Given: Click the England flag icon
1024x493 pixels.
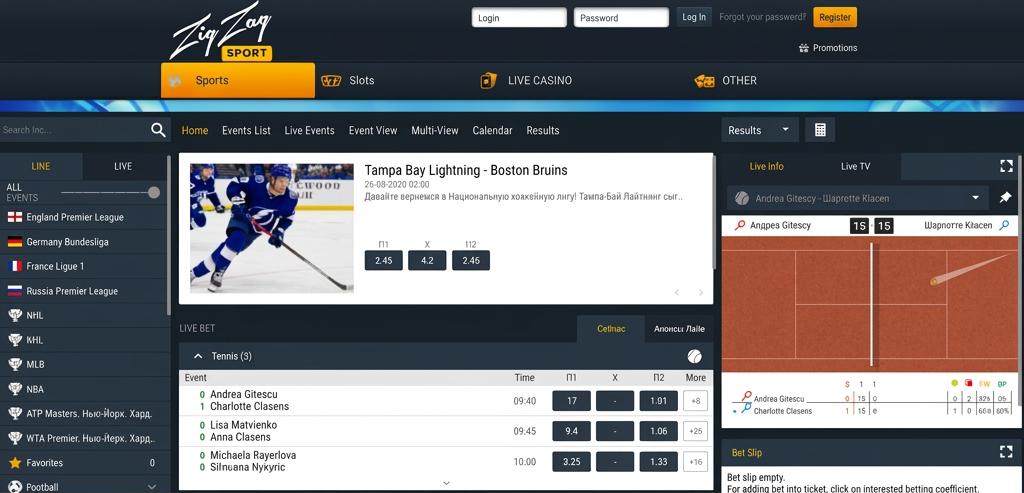Looking at the screenshot, I should click(14, 217).
